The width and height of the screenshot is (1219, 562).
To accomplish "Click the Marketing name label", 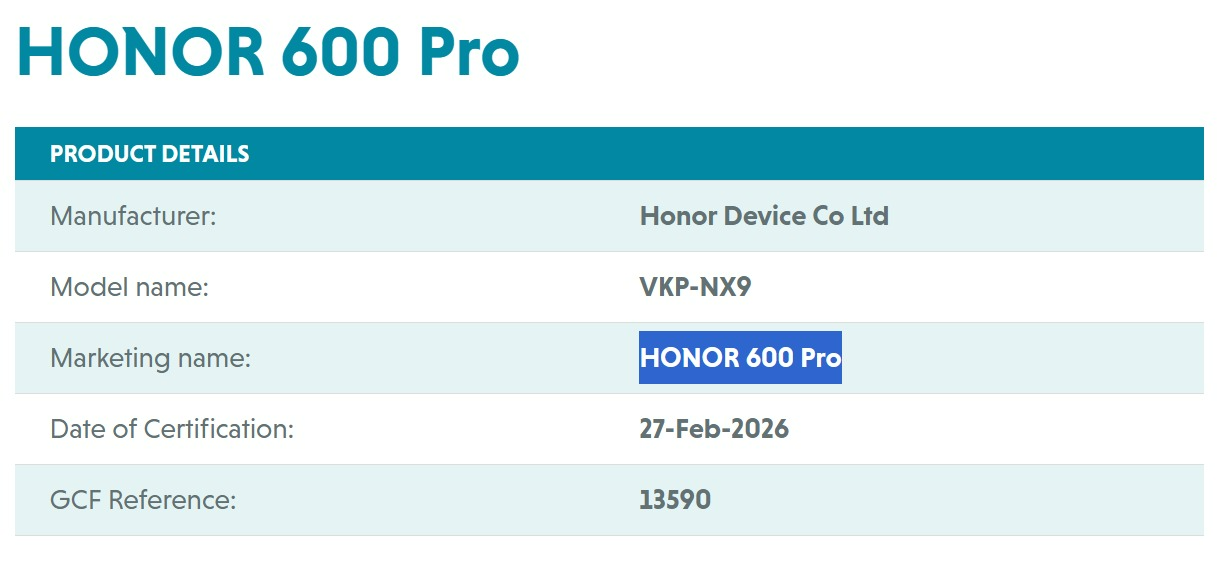I will (150, 358).
